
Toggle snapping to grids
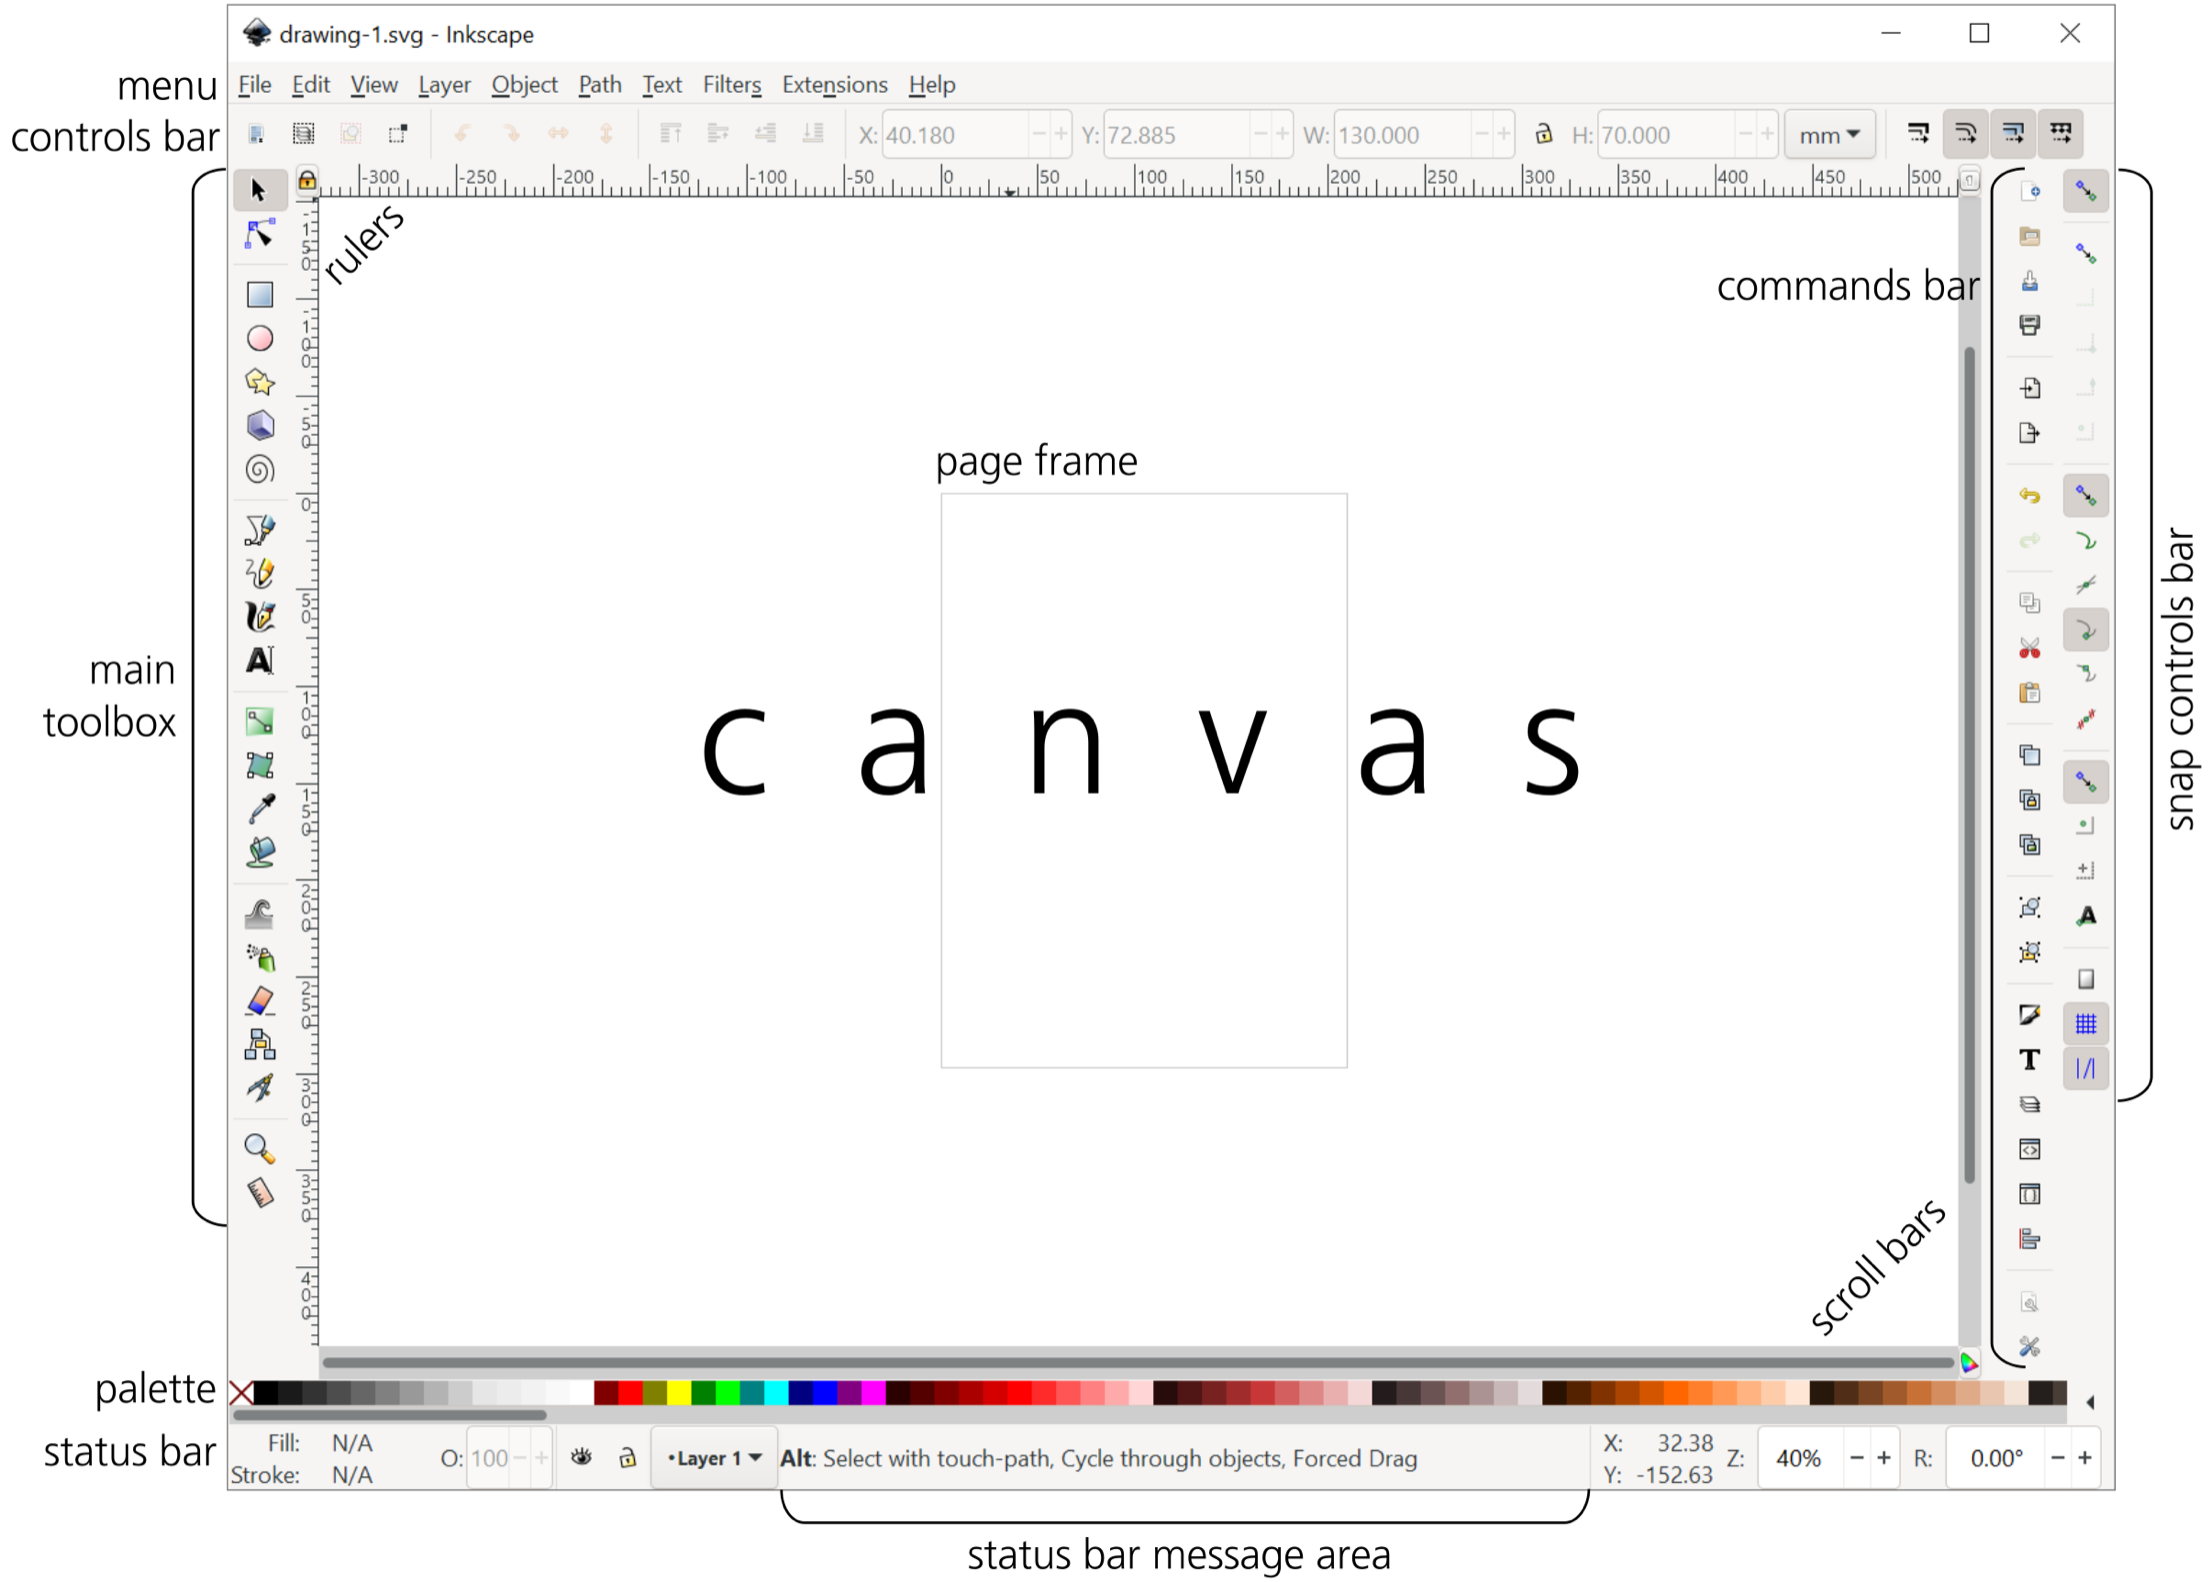[x=2085, y=1024]
